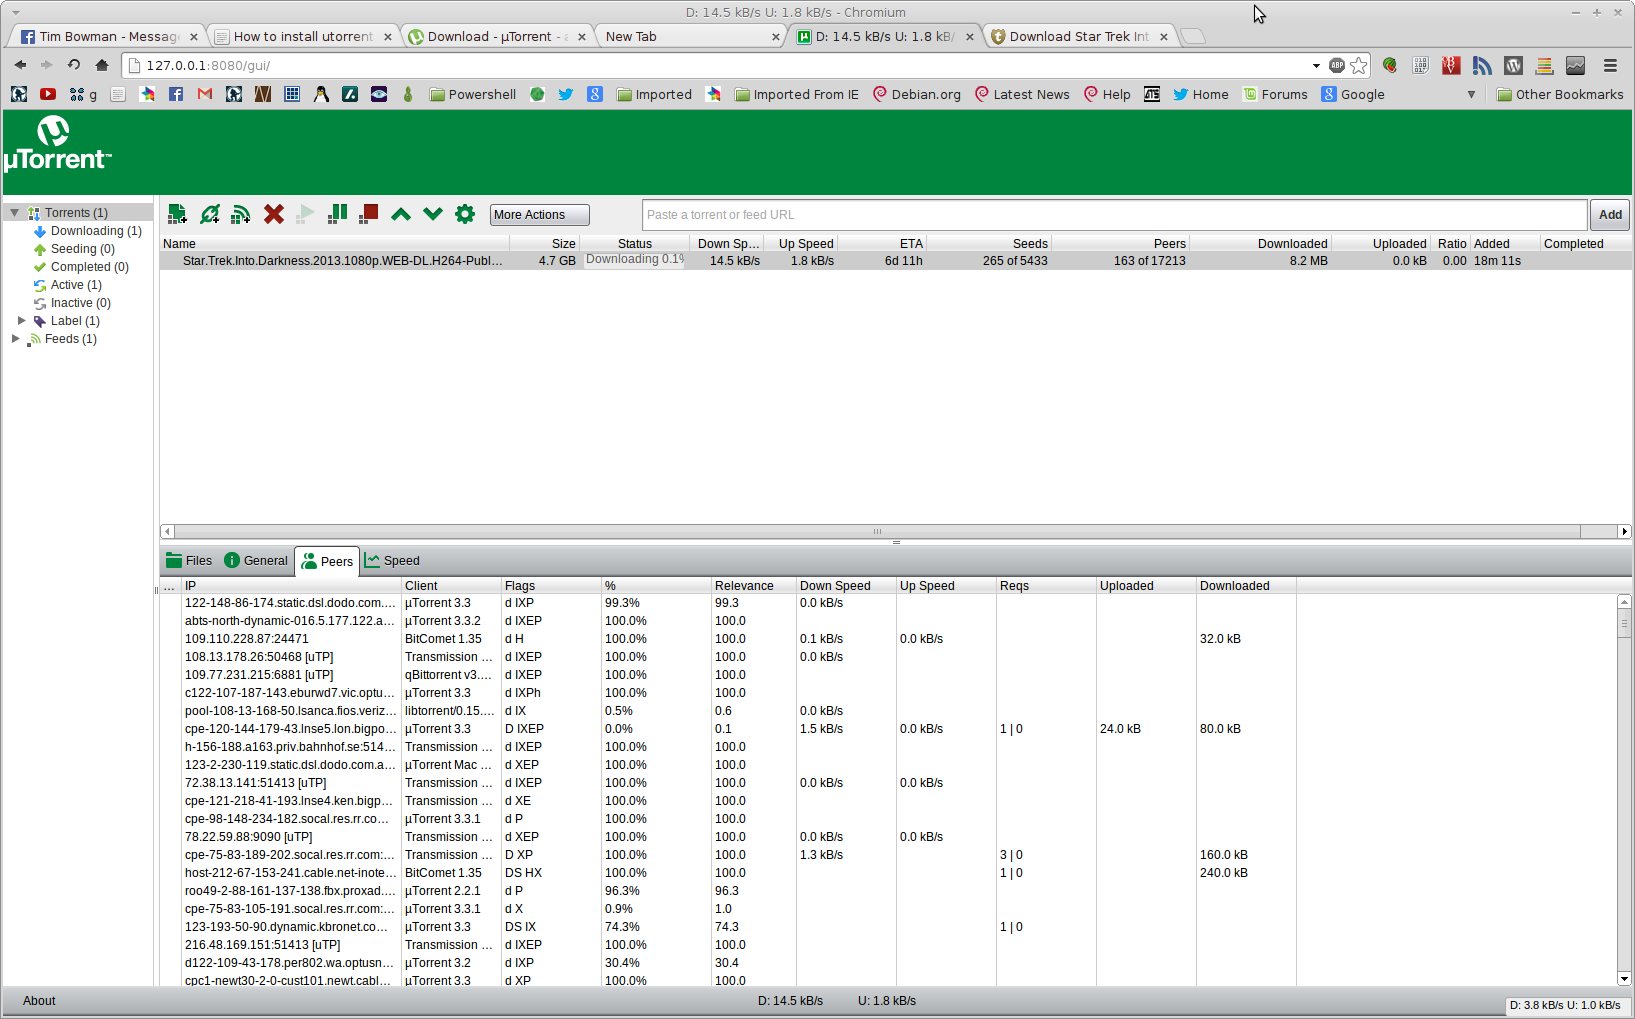The height and width of the screenshot is (1019, 1635).
Task: Click the AdBlock Plus icon in address bar
Action: click(x=1337, y=65)
